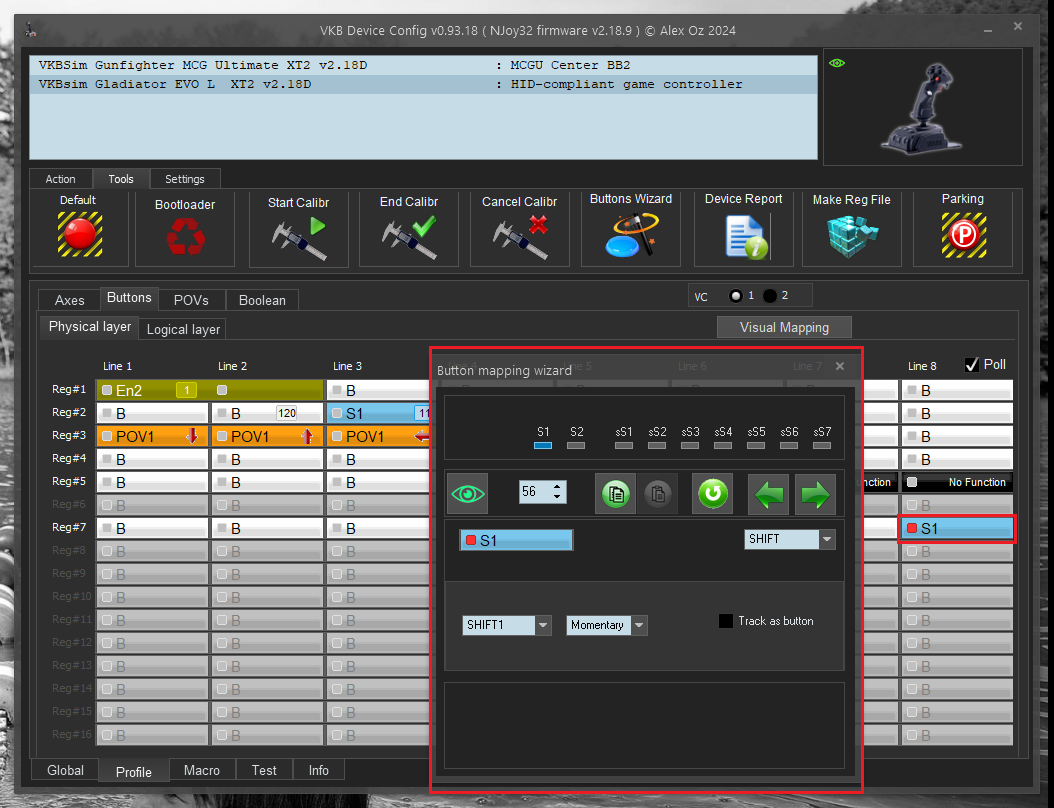Open the Bootloader tool

[185, 237]
